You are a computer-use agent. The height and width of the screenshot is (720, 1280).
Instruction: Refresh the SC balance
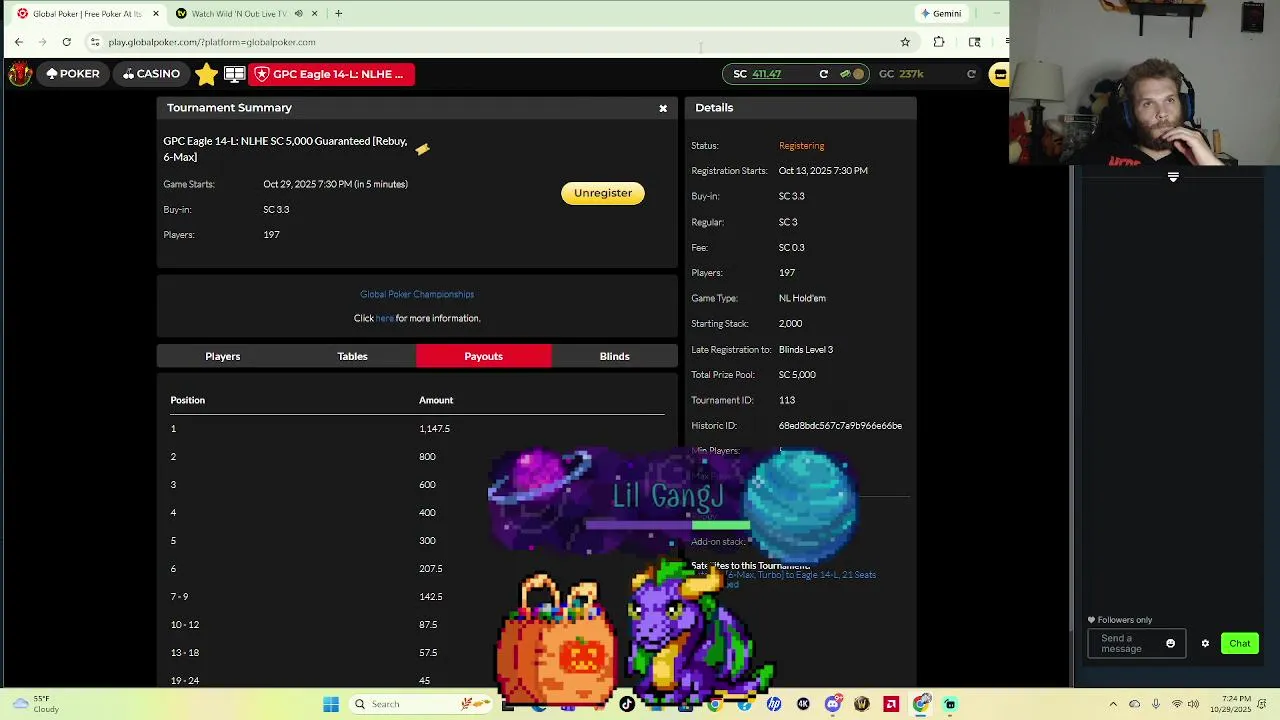click(823, 74)
